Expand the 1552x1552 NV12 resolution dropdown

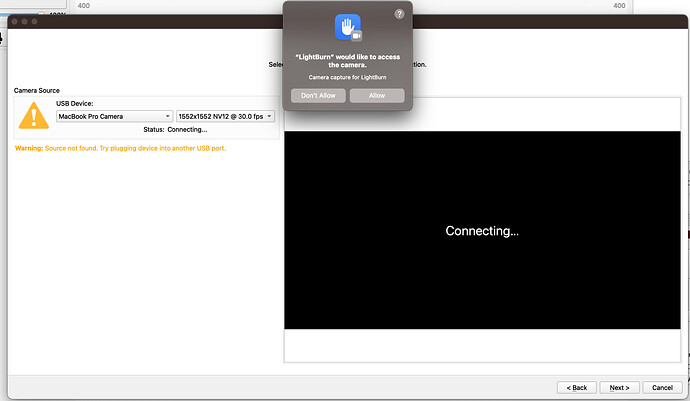(x=226, y=116)
